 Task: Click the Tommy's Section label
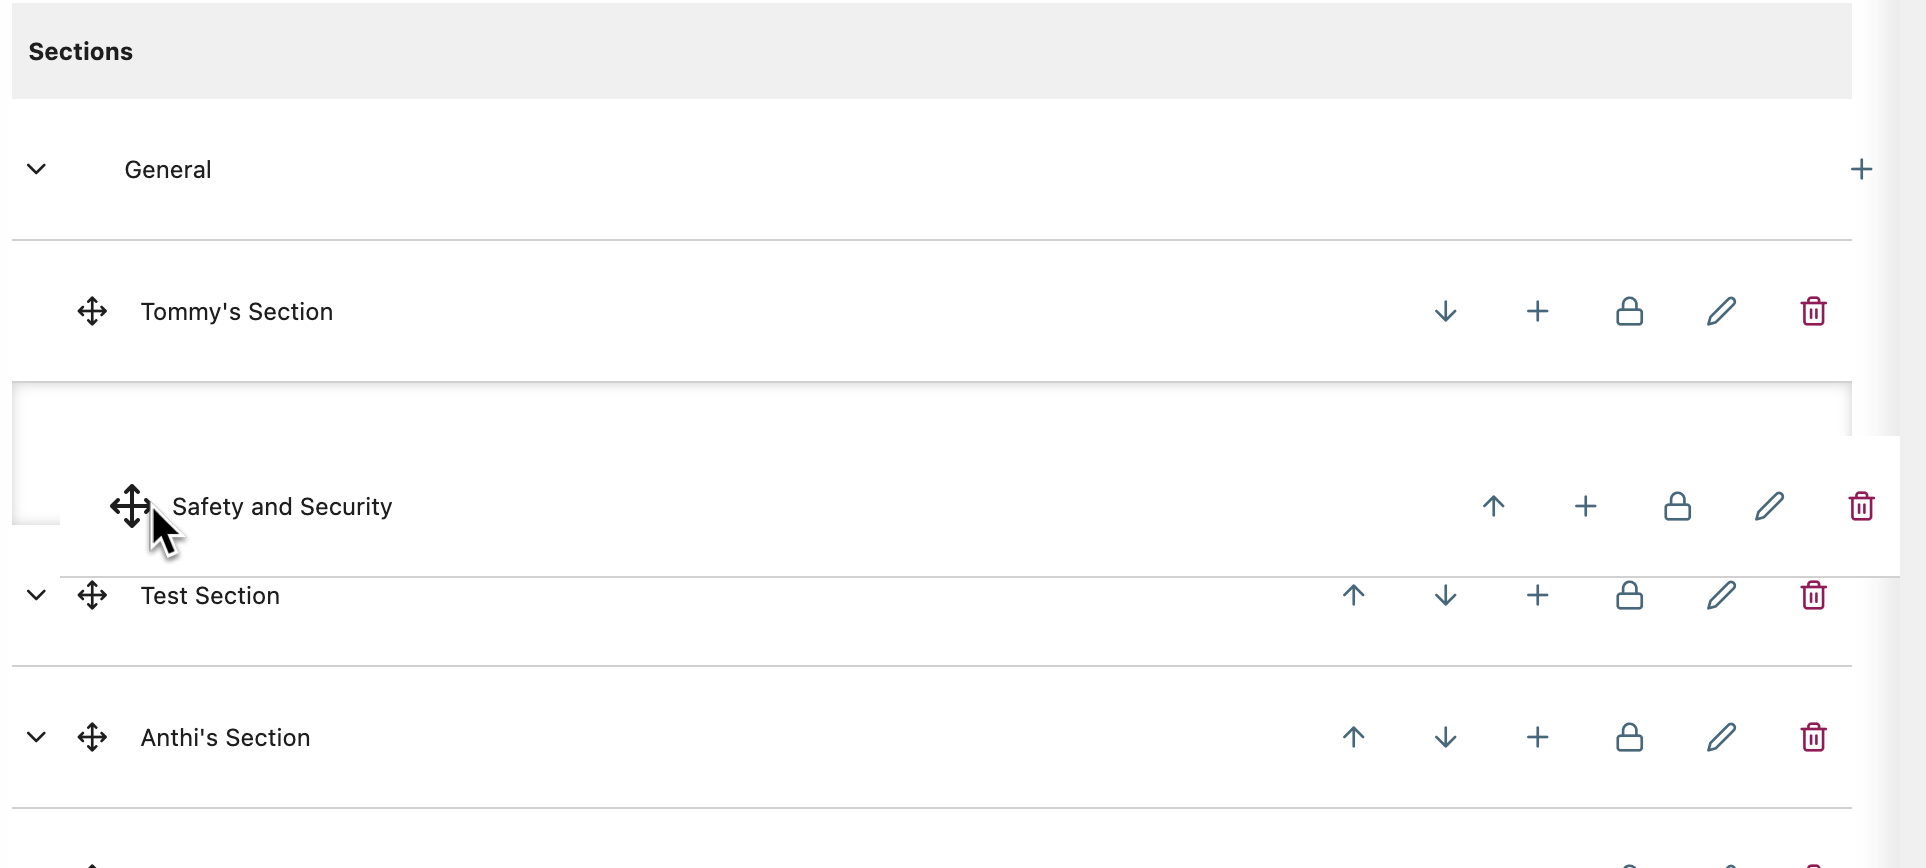[x=236, y=312]
